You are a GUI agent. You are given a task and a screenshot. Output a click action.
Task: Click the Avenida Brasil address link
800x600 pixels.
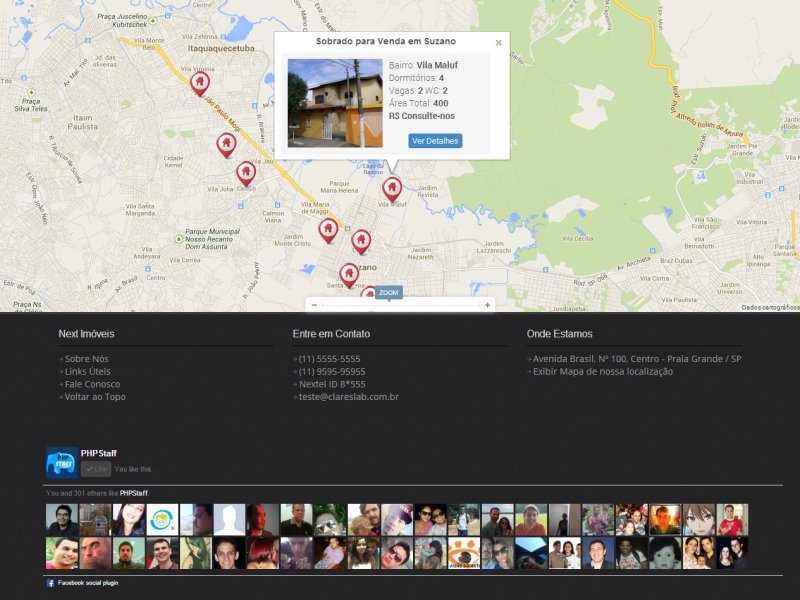(x=637, y=359)
